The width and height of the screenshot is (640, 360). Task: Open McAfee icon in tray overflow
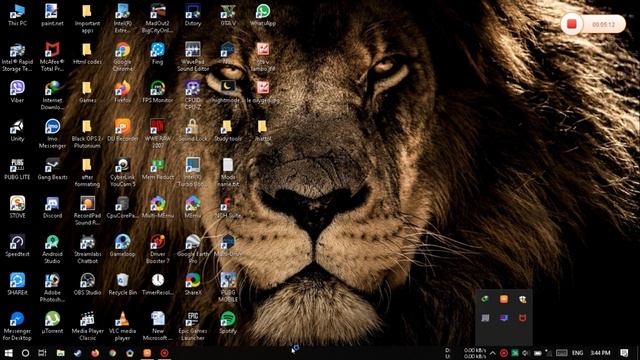522,318
